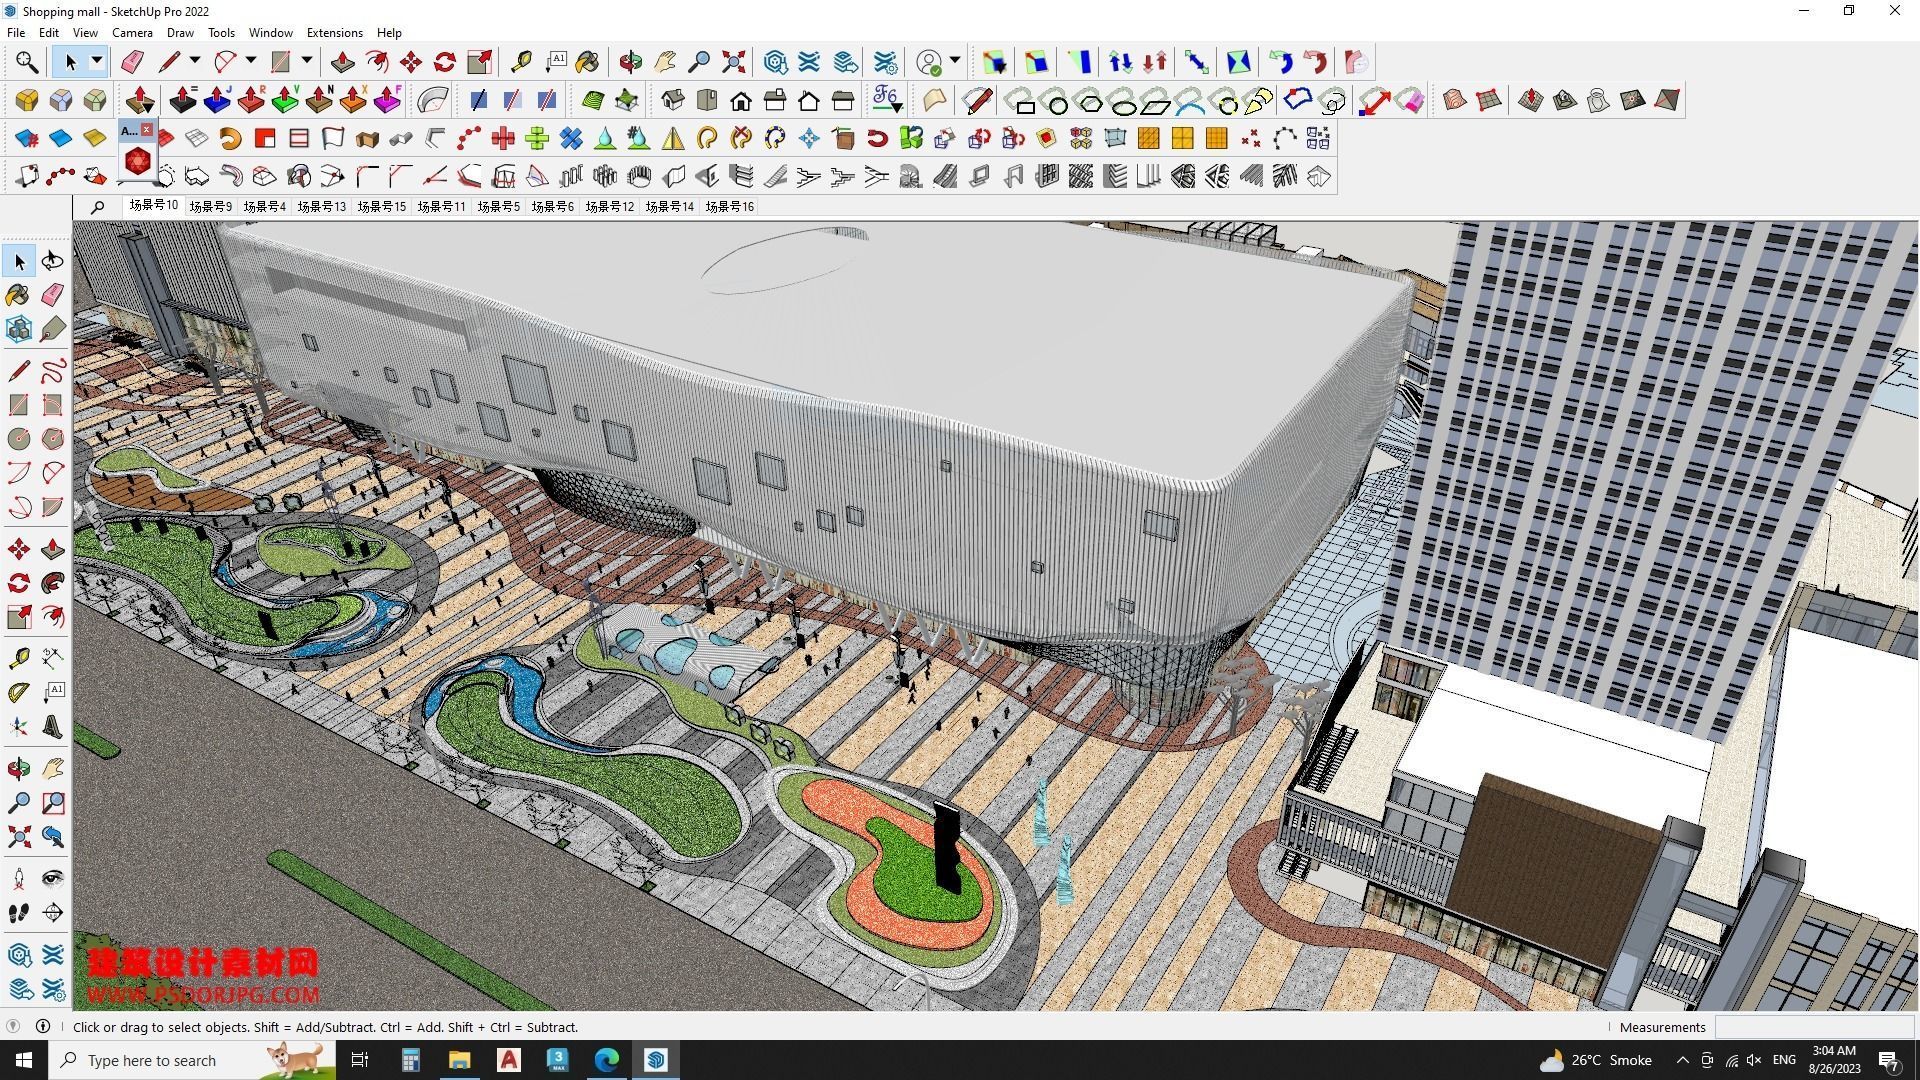This screenshot has width=1920, height=1080.
Task: Select the Walk footprints tool
Action: 19,912
